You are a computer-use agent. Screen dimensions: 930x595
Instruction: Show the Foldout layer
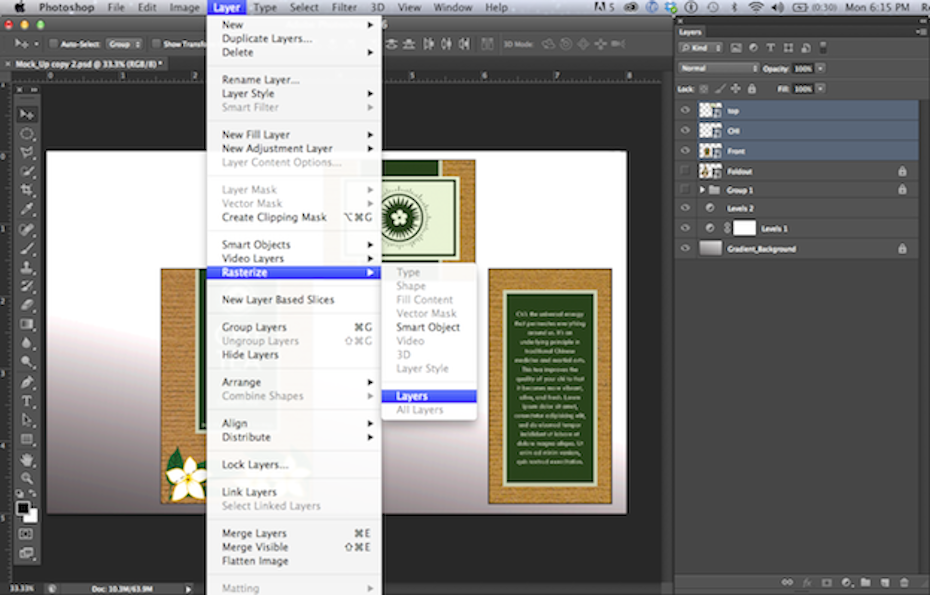click(685, 171)
